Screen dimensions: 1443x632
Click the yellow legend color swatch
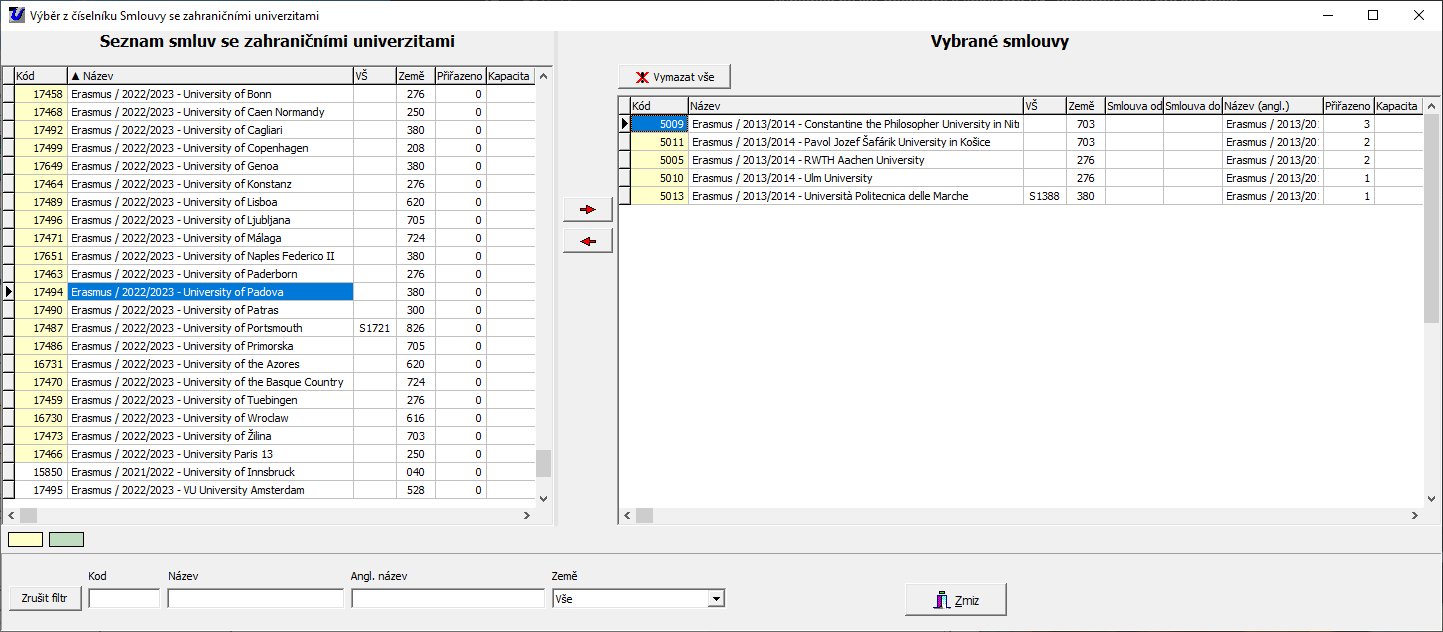coord(26,540)
